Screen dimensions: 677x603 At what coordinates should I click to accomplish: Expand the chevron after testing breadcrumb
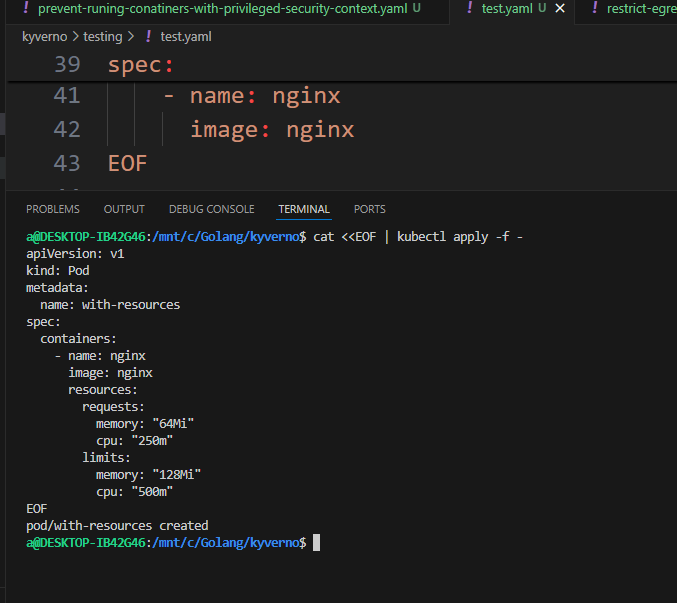pyautogui.click(x=131, y=37)
